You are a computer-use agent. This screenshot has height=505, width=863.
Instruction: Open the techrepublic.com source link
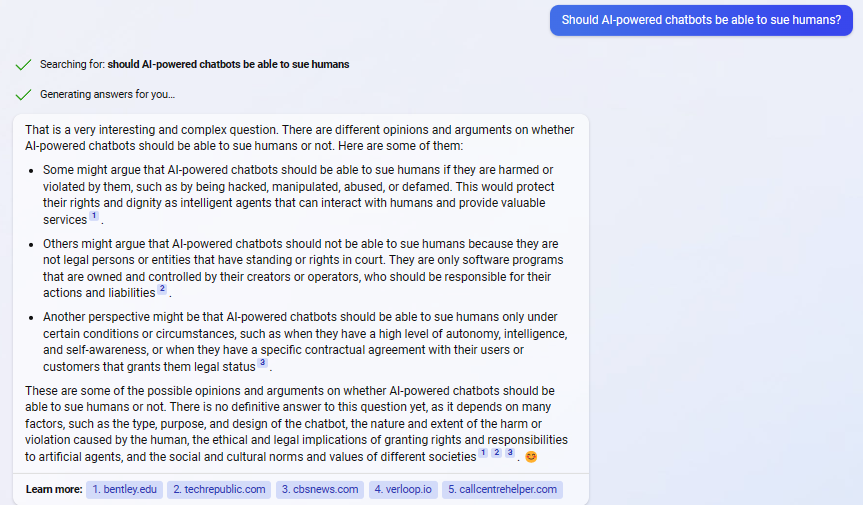coord(219,490)
